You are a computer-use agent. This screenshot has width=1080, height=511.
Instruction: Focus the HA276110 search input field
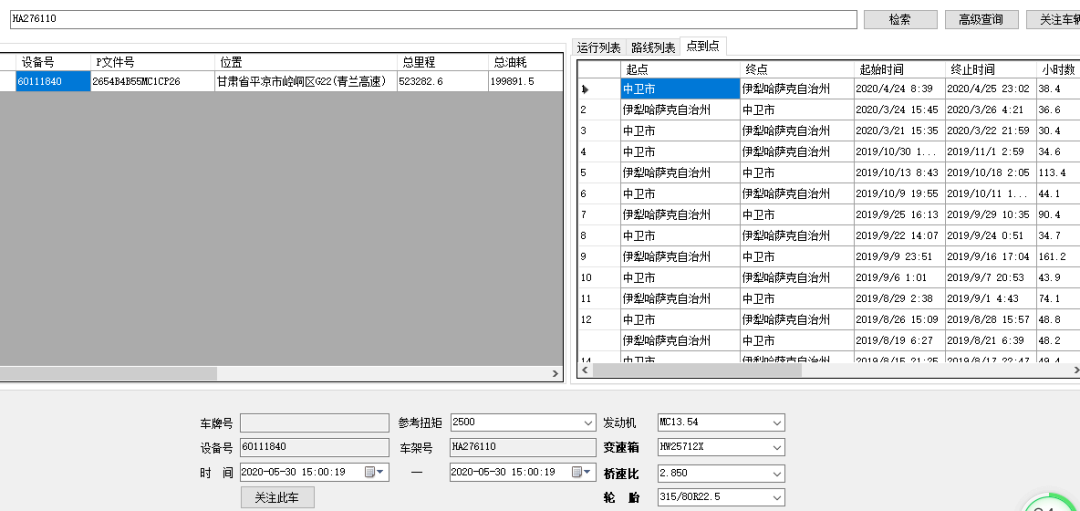coord(433,19)
